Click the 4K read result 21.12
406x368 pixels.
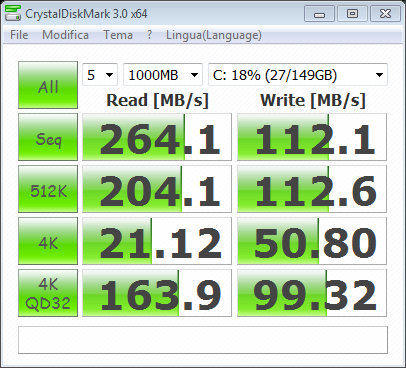click(157, 241)
